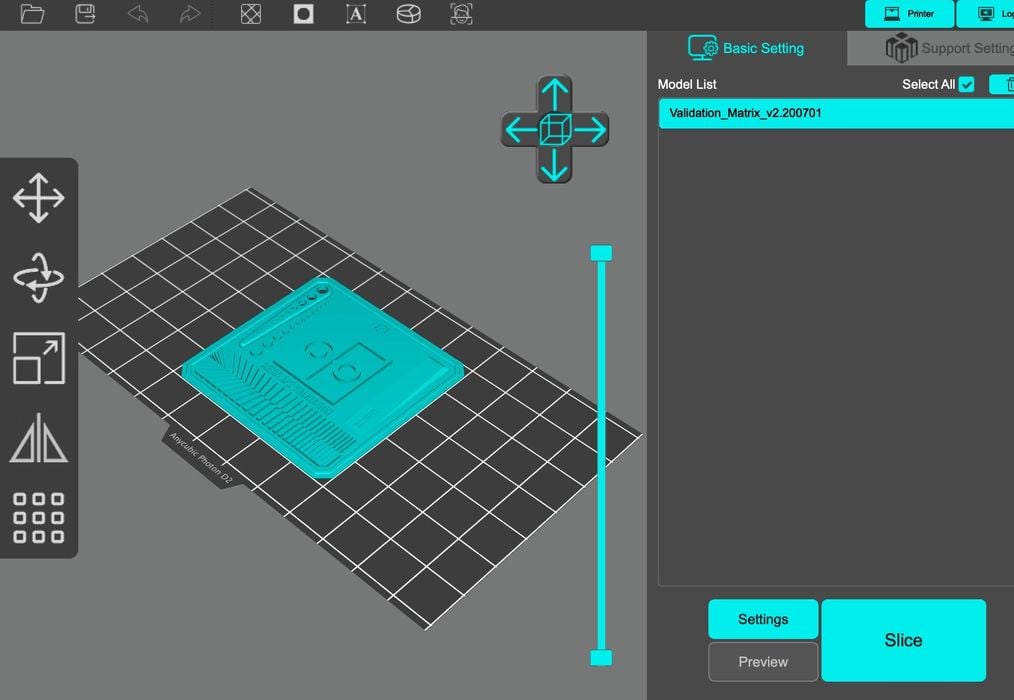Open the text tool icon
This screenshot has height=700, width=1014.
point(356,14)
